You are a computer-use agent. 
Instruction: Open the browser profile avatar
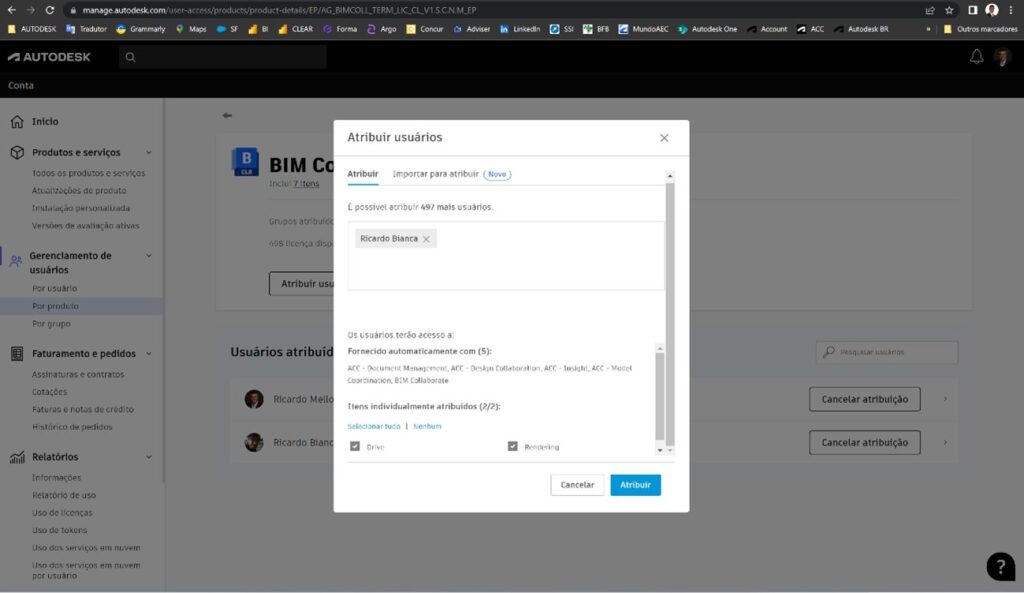[x=991, y=10]
